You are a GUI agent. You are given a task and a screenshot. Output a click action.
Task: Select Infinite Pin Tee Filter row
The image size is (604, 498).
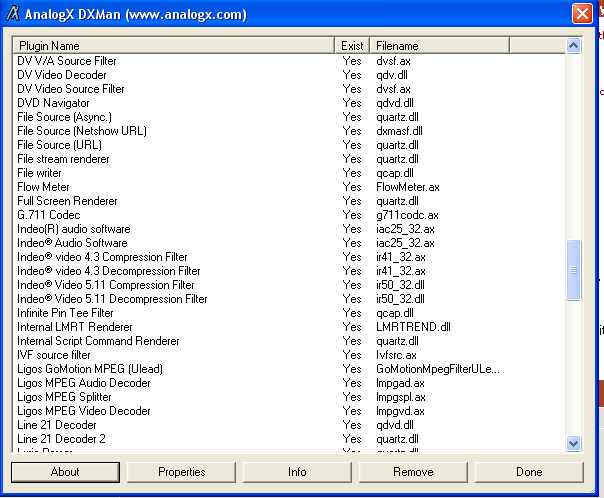tap(289, 313)
